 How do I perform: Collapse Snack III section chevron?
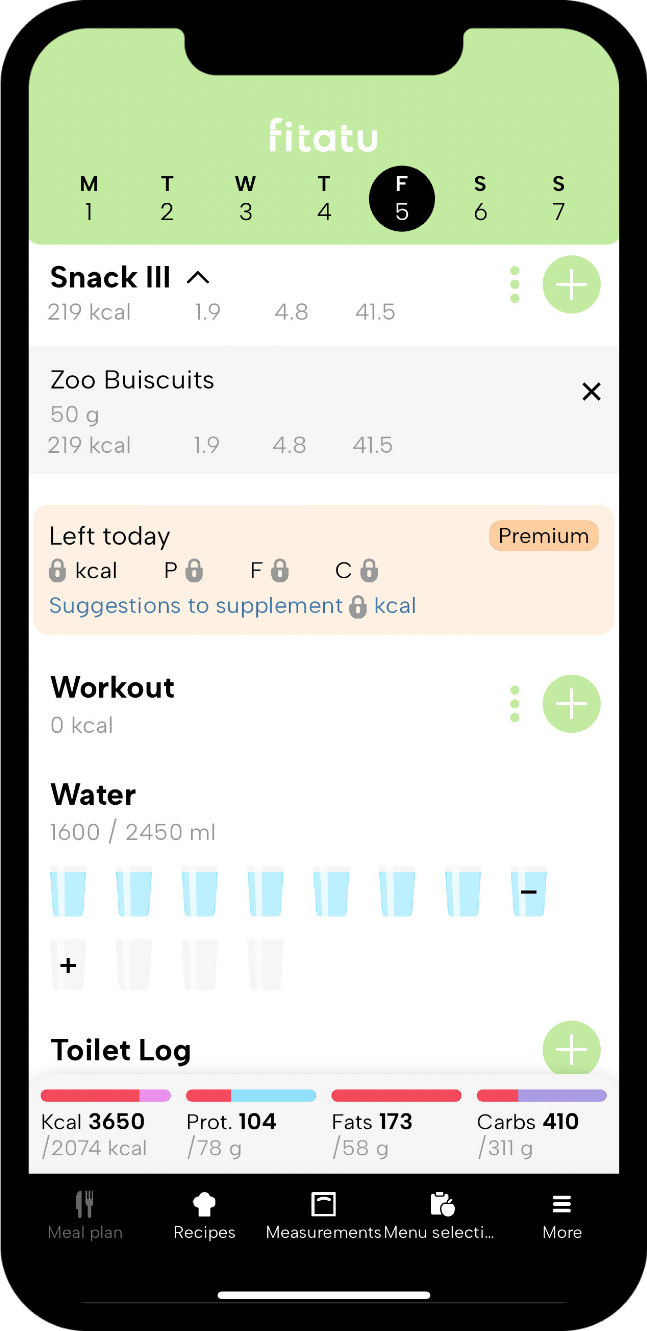[x=198, y=278]
